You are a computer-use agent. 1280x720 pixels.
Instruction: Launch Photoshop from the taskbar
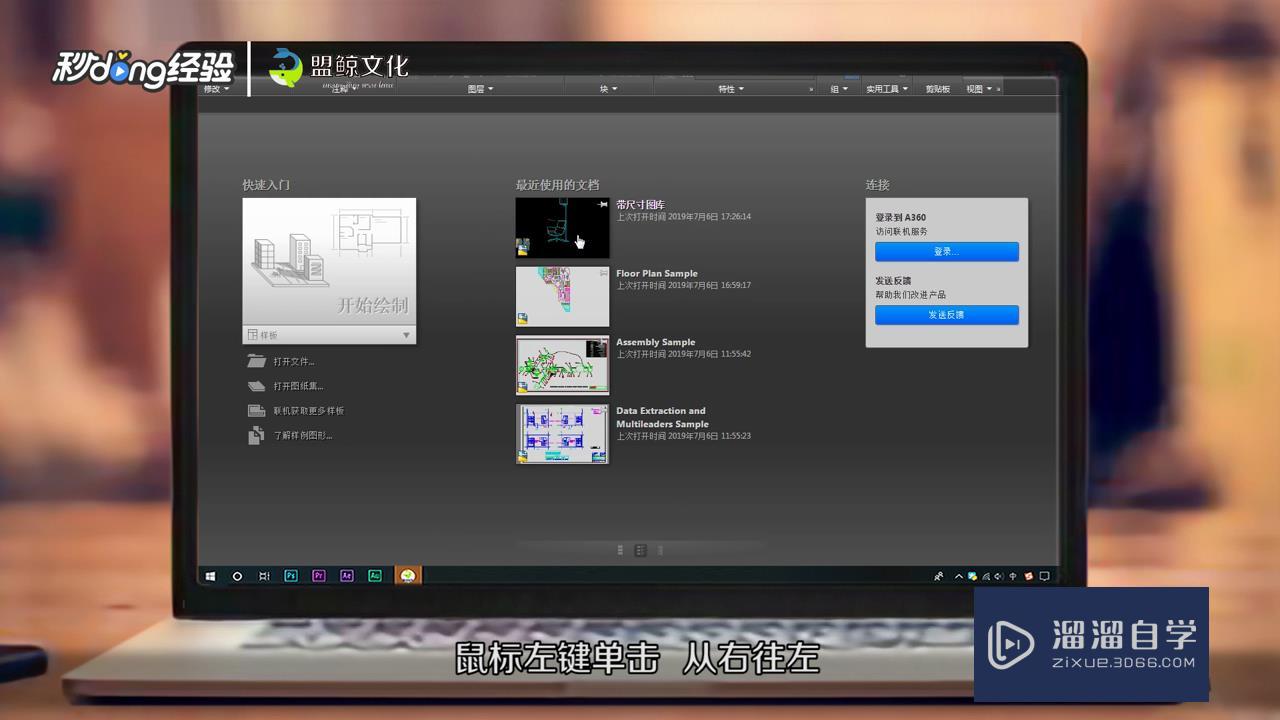click(x=291, y=576)
